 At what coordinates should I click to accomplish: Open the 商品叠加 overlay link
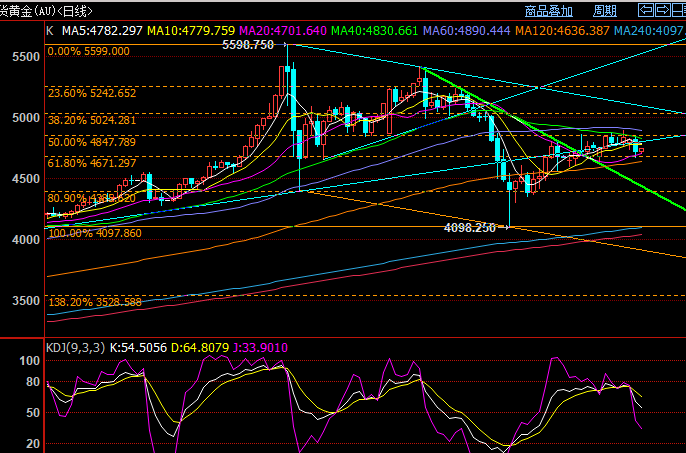click(x=549, y=11)
